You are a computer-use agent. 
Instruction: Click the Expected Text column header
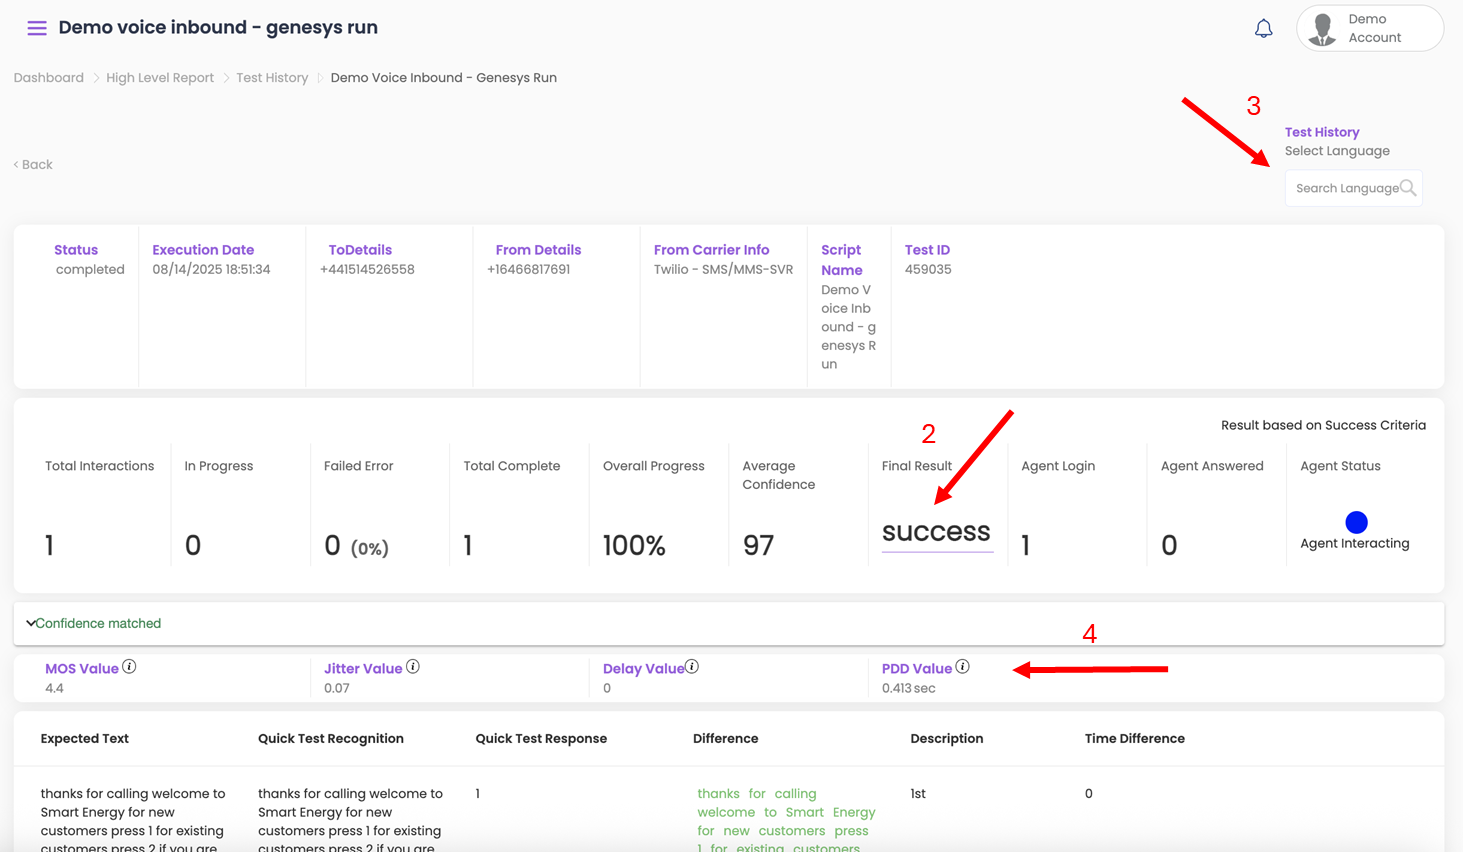85,739
